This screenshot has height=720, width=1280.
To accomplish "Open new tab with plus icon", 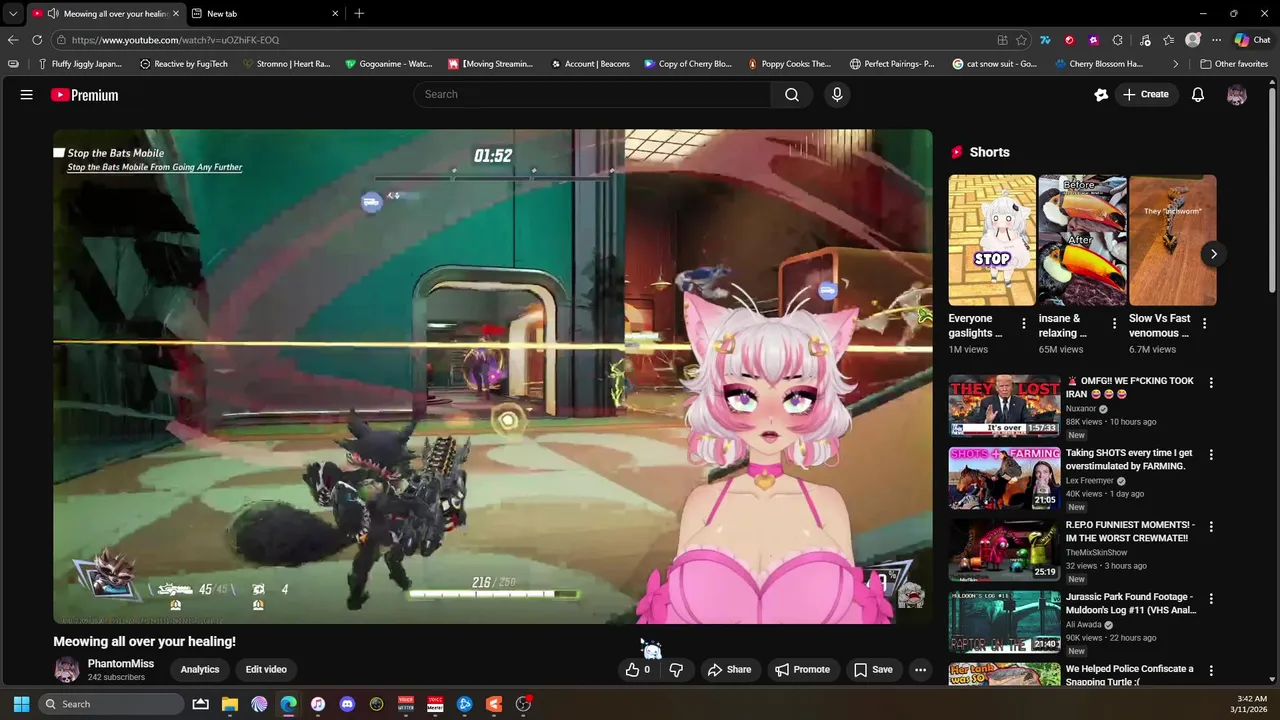I will (x=359, y=13).
